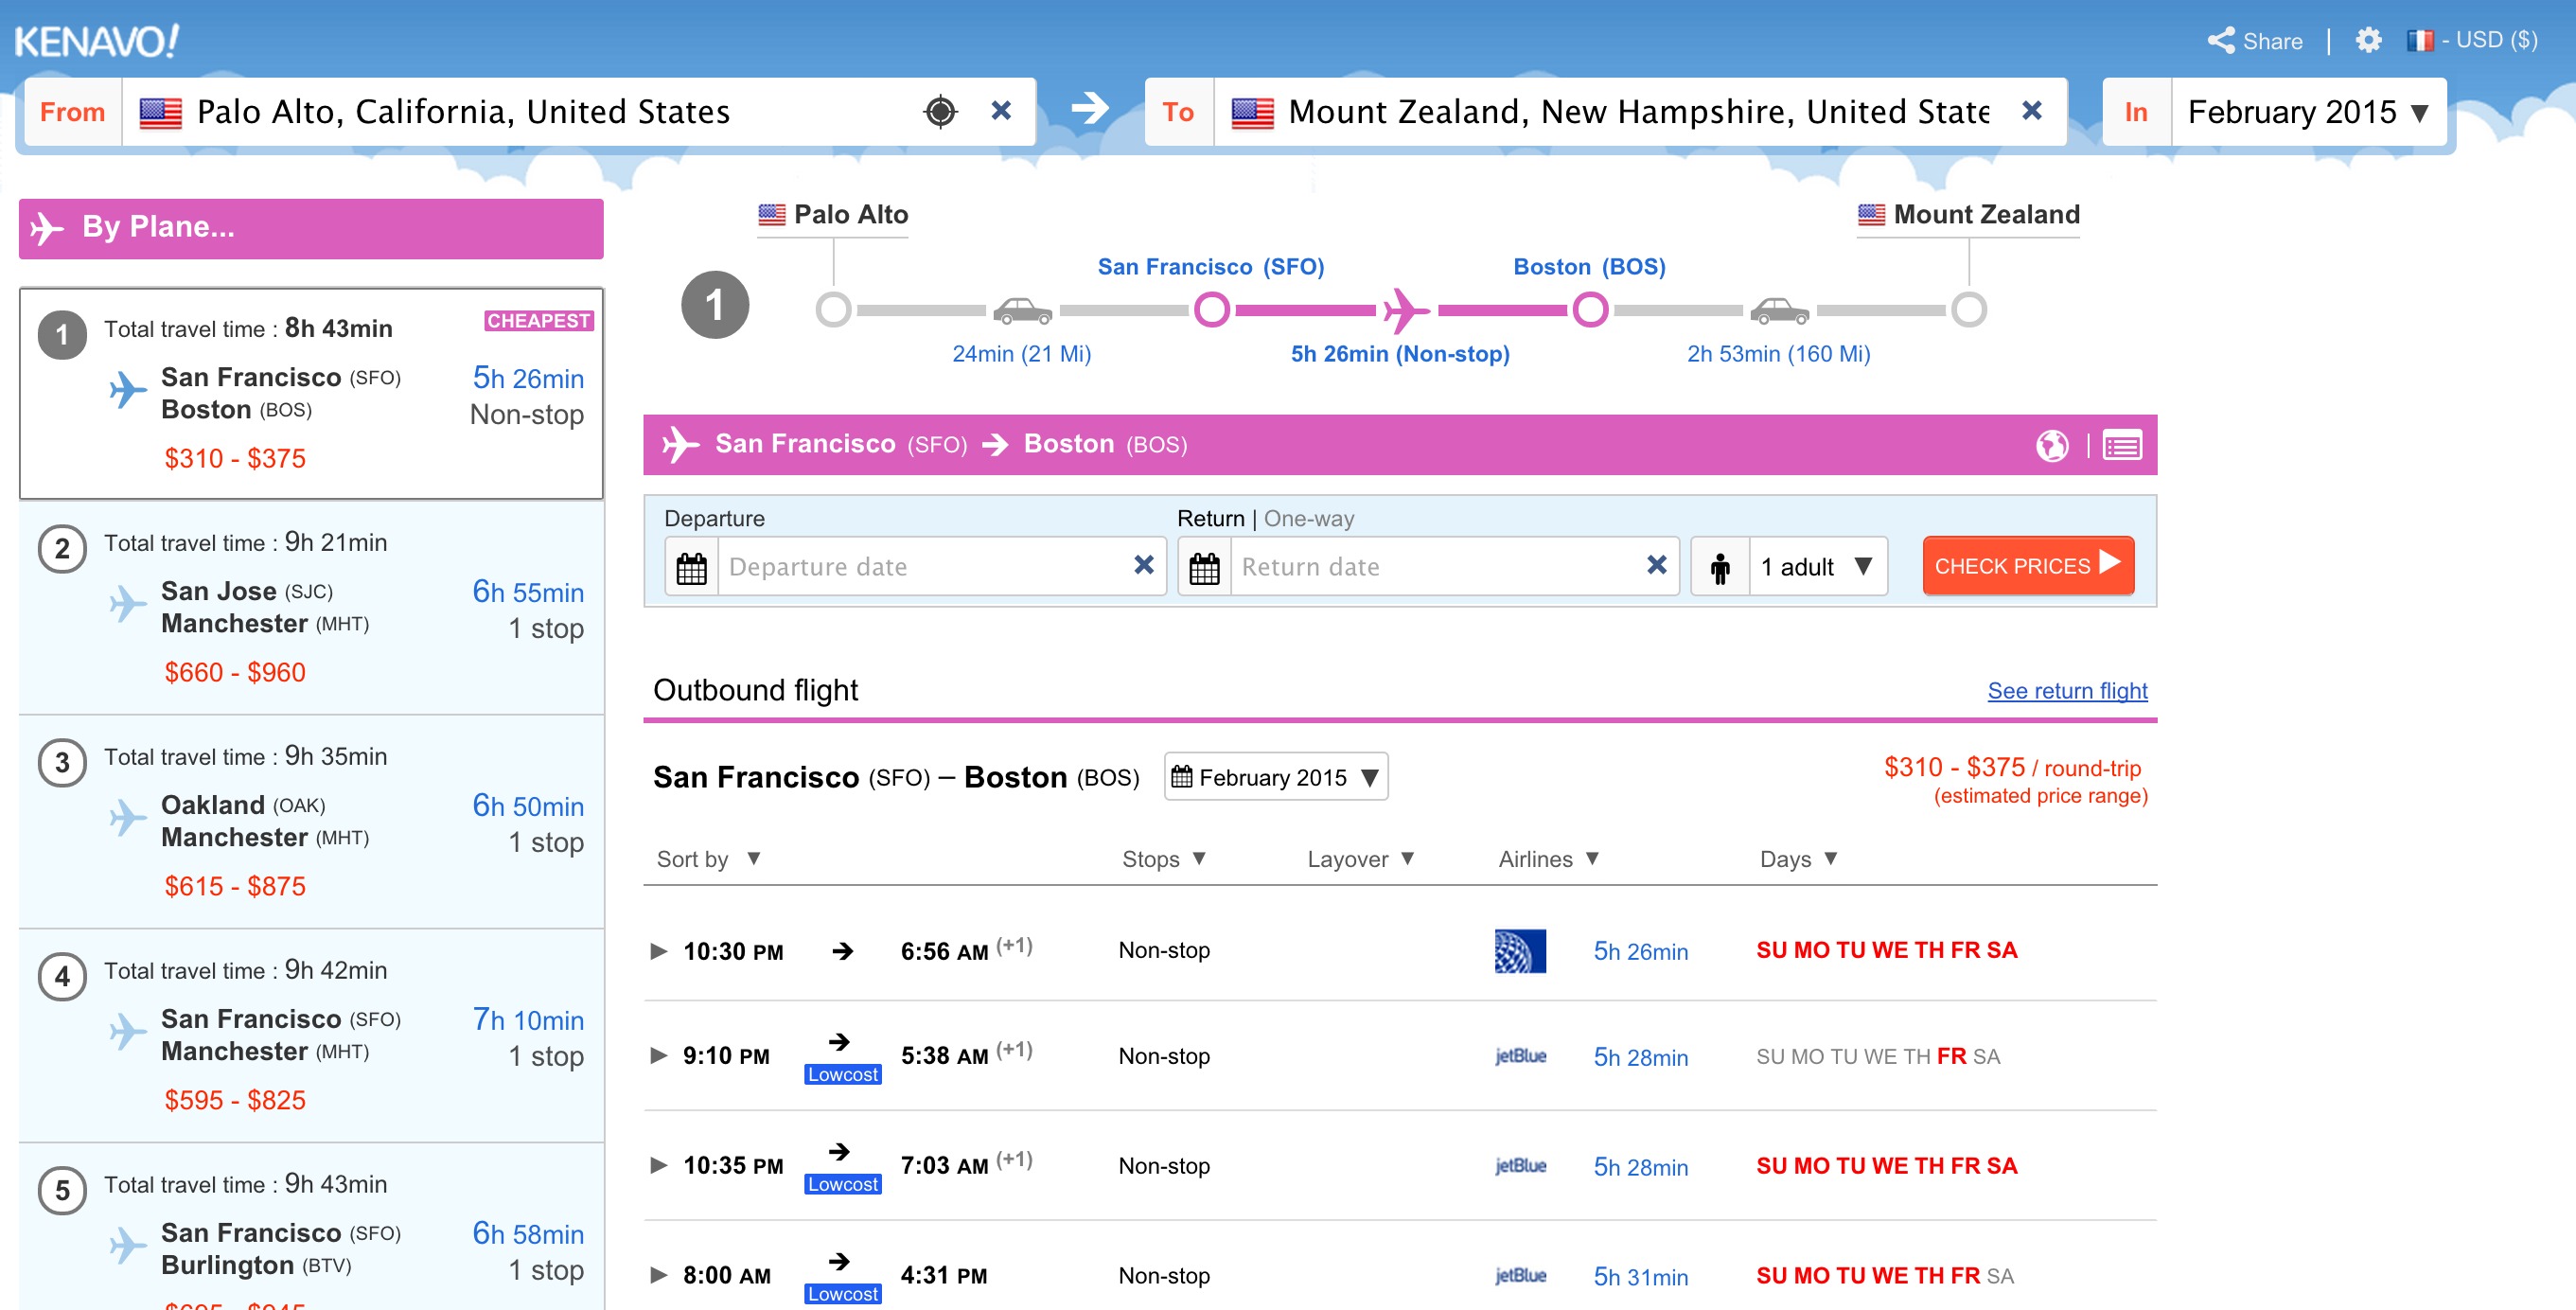Screen dimensions: 2576x1310
Task: Open the Departure date calendar icon
Action: [692, 567]
